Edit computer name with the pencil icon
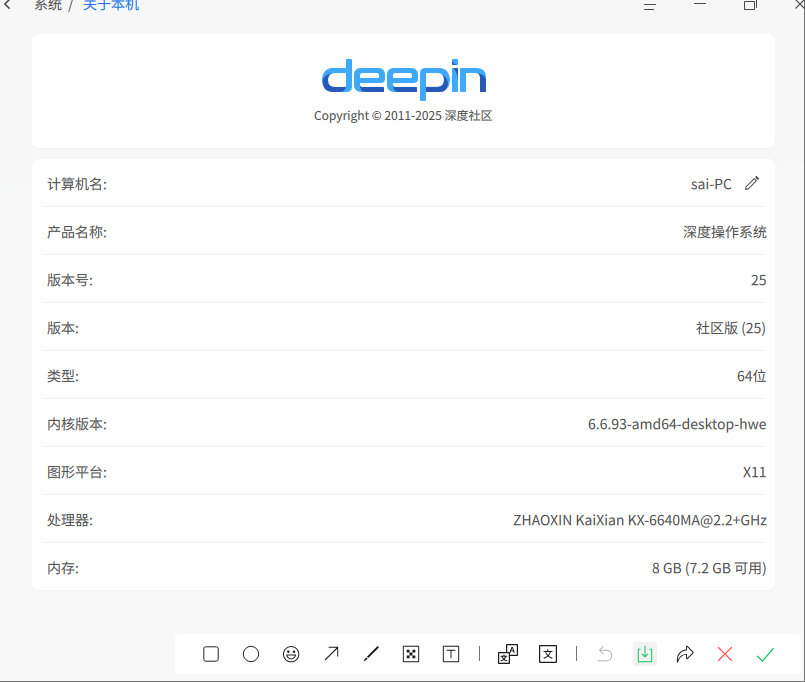 tap(752, 183)
